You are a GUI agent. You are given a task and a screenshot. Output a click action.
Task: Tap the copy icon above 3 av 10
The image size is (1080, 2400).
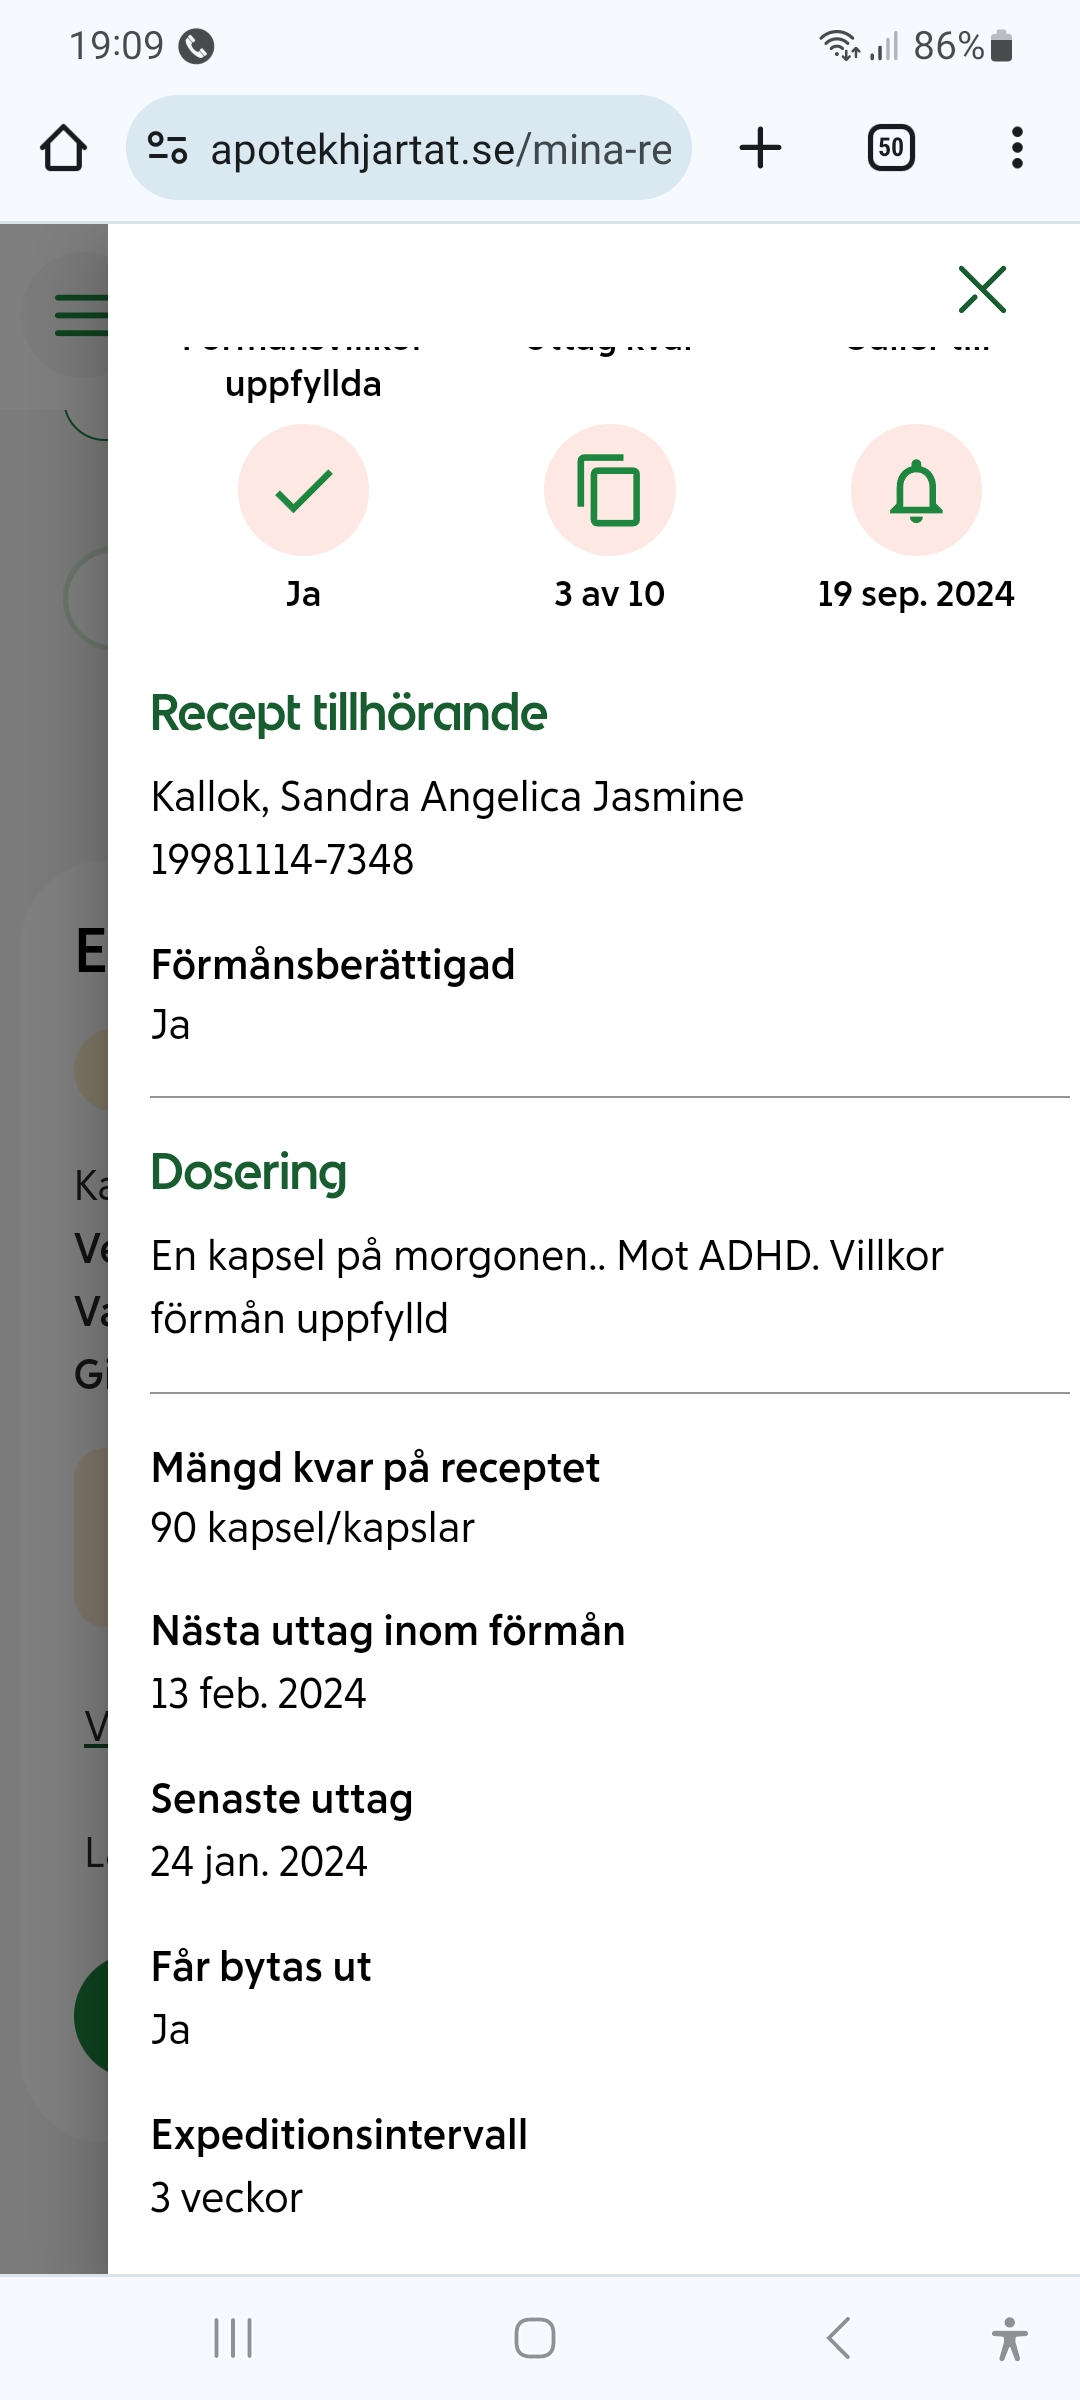click(609, 490)
